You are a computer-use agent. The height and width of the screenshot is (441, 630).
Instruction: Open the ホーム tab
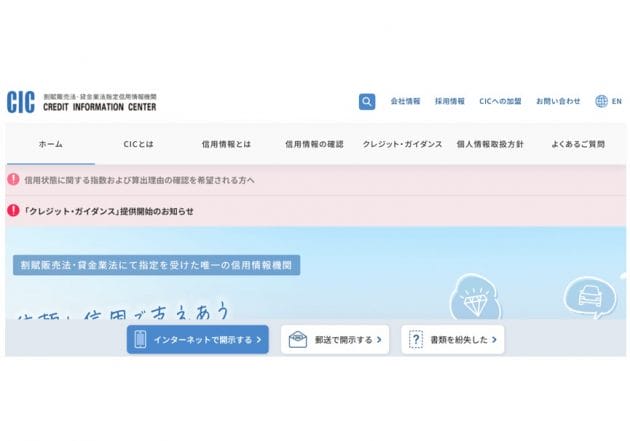coord(50,144)
